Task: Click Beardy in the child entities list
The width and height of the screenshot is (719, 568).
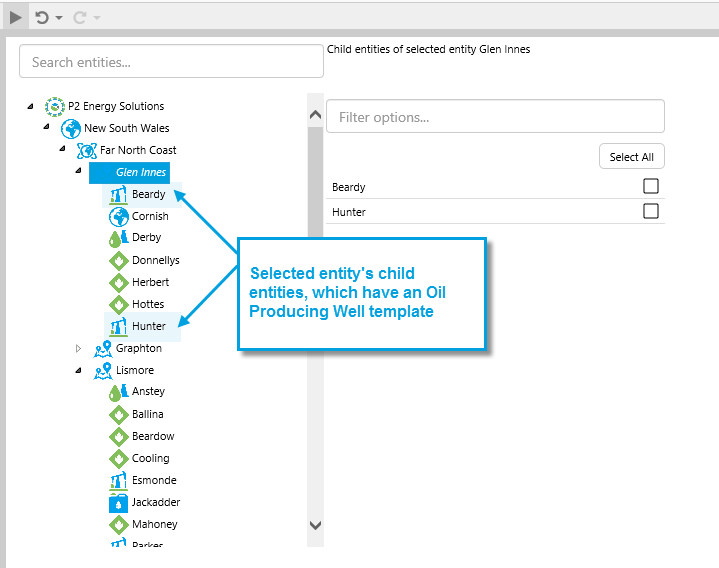Action: point(348,187)
